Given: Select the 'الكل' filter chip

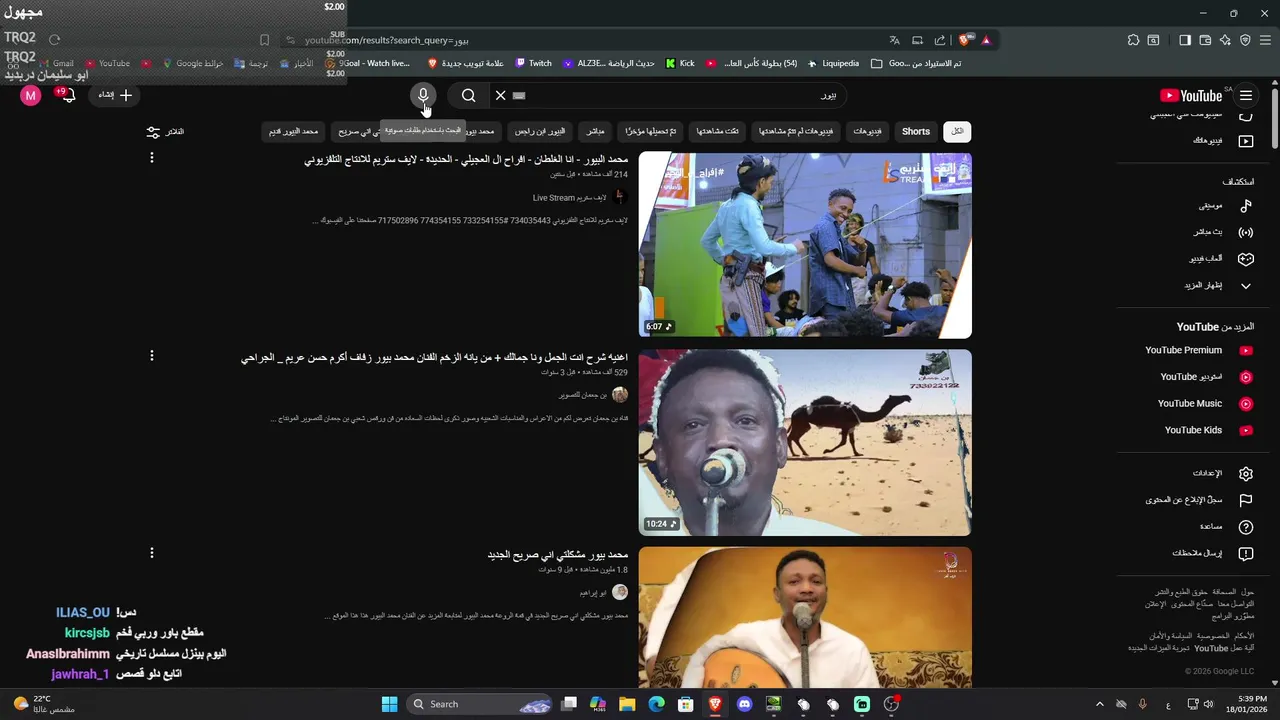Looking at the screenshot, I should (957, 132).
